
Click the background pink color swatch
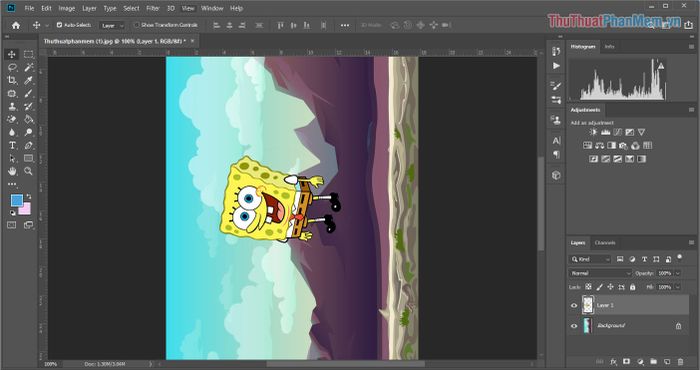[x=25, y=209]
